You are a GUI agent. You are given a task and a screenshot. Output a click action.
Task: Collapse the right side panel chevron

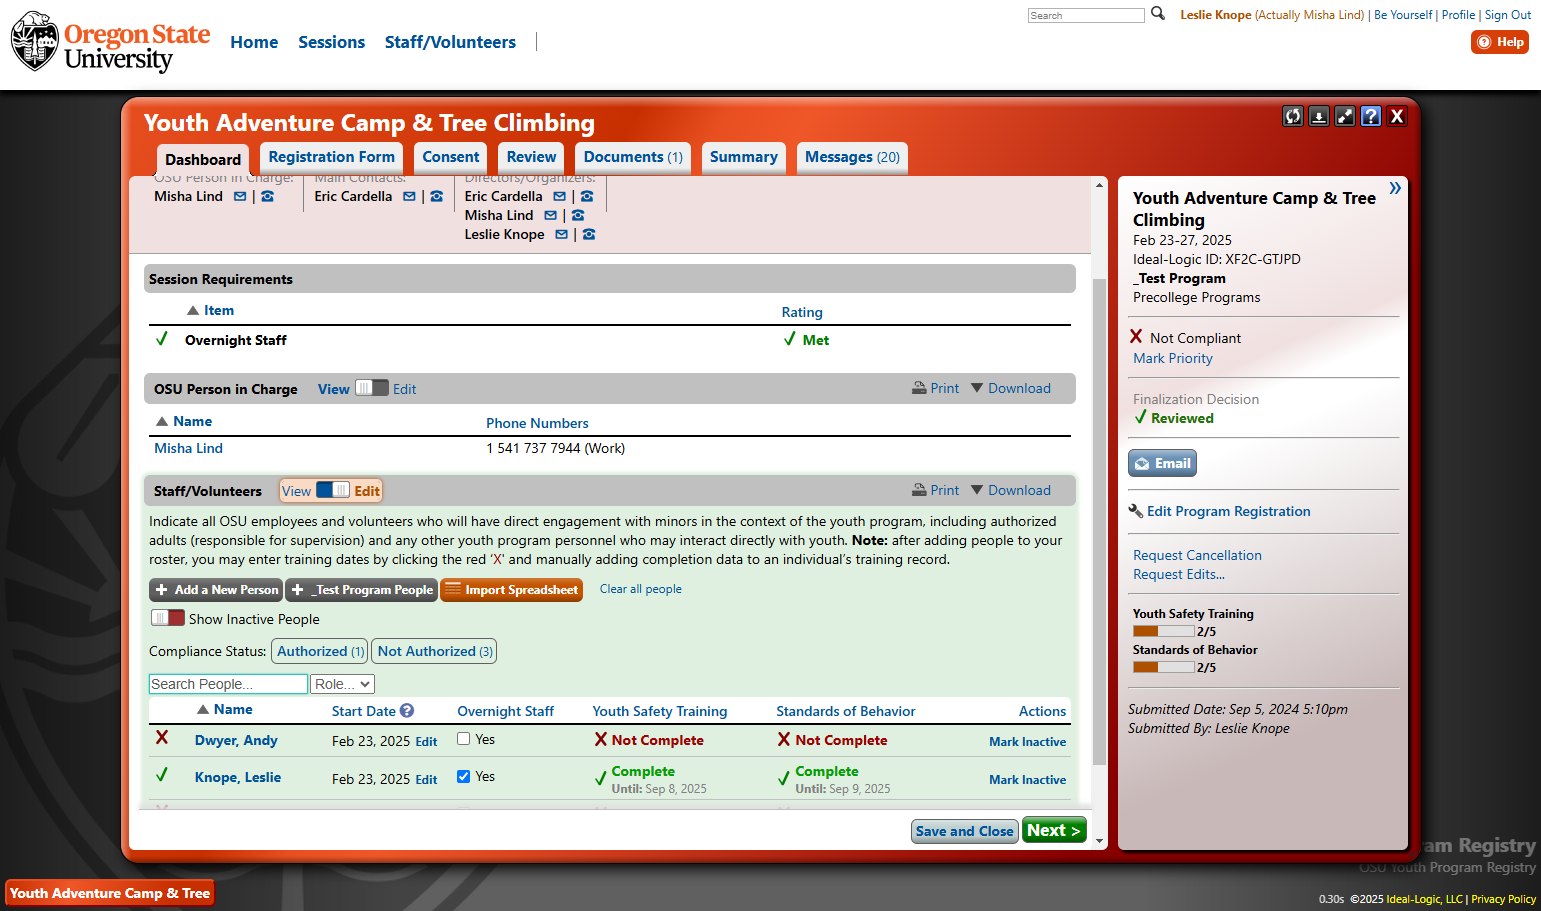pos(1395,188)
